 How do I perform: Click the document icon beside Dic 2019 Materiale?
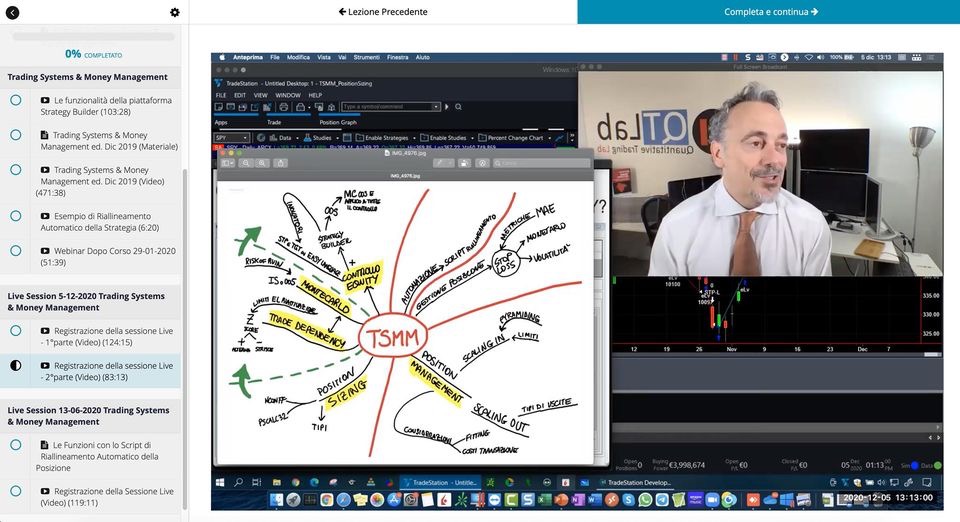(44, 135)
